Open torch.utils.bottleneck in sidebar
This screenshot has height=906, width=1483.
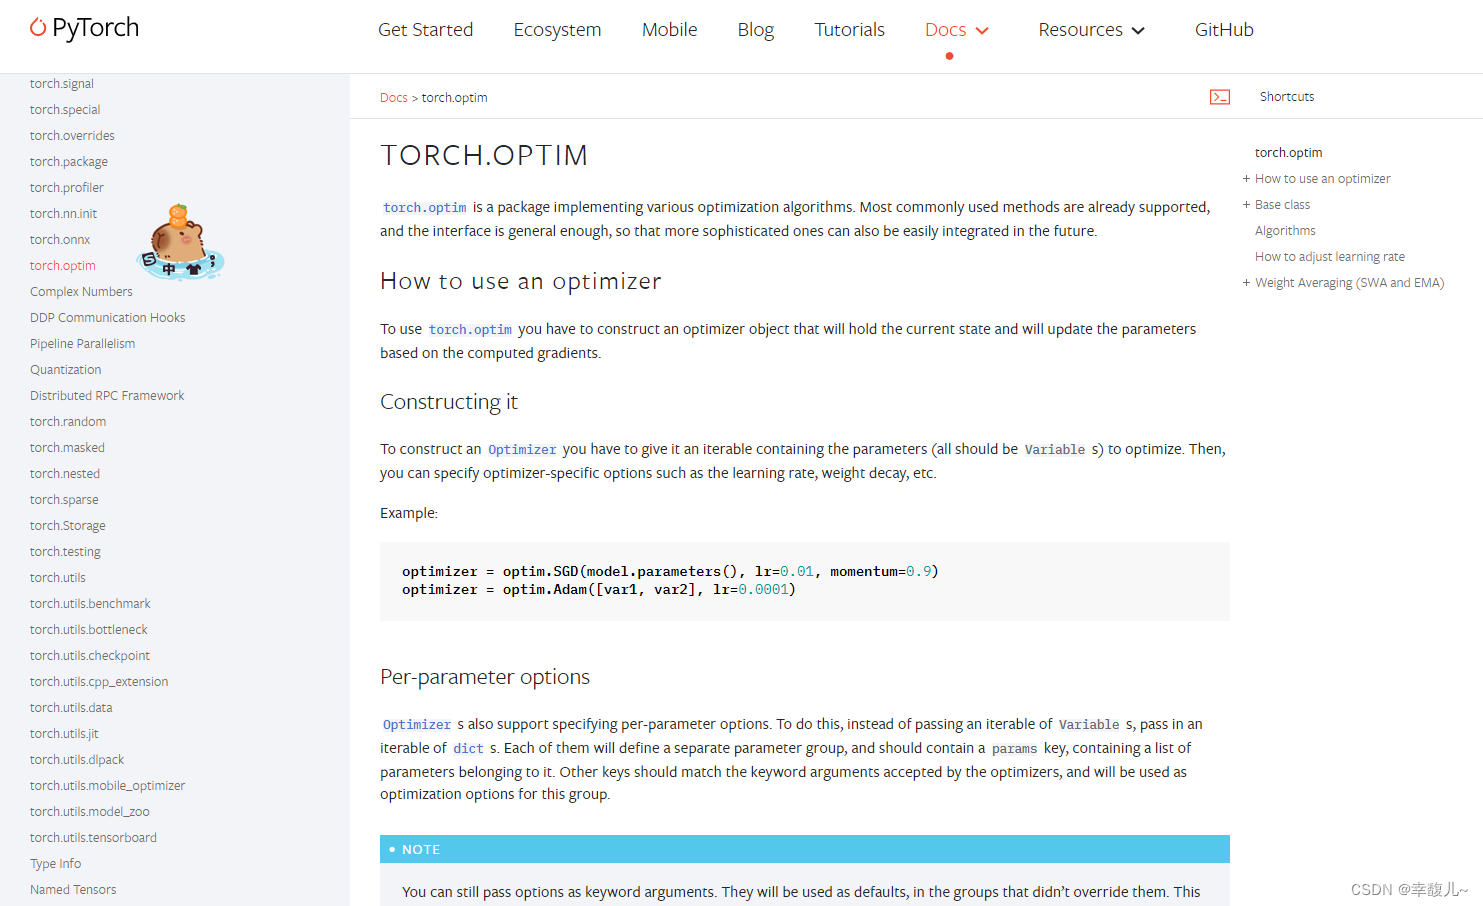pos(89,630)
